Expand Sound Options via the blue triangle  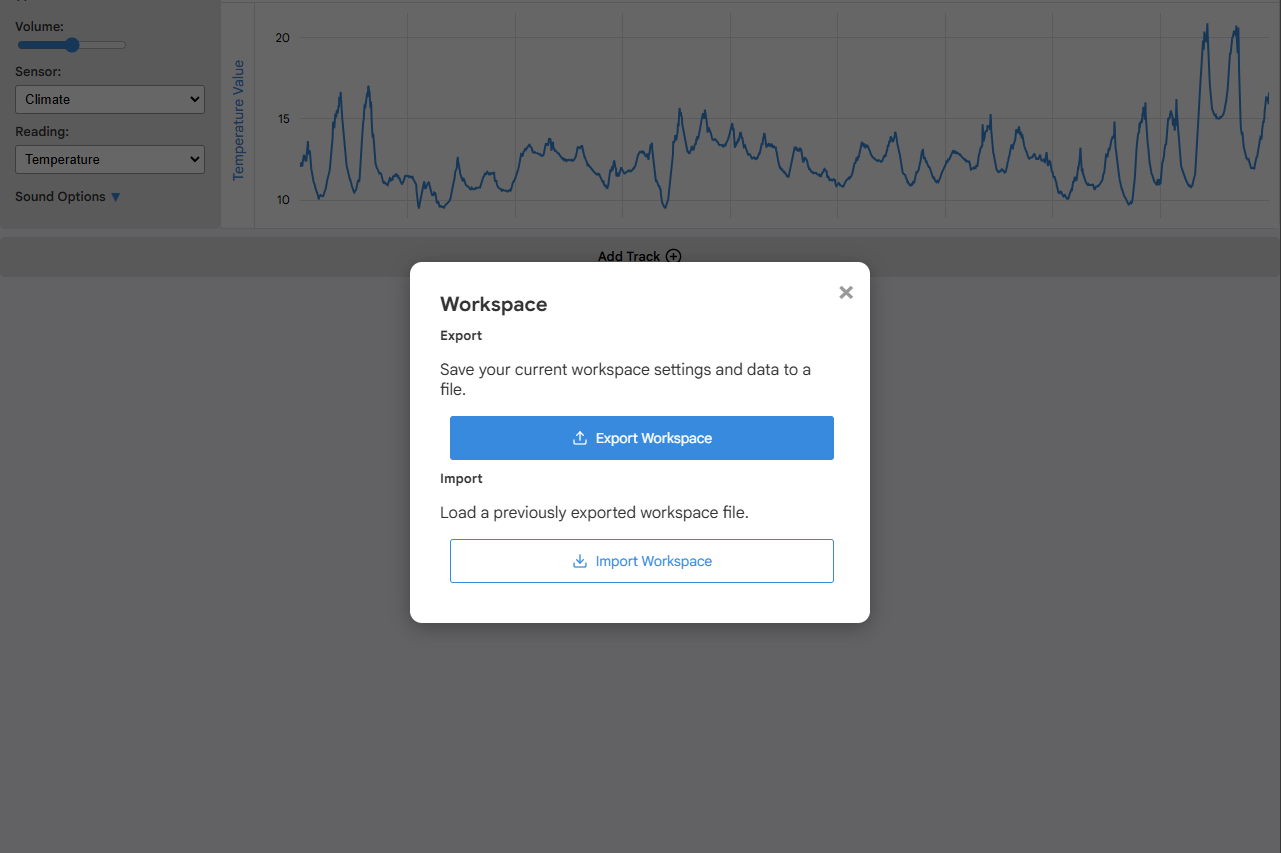115,197
